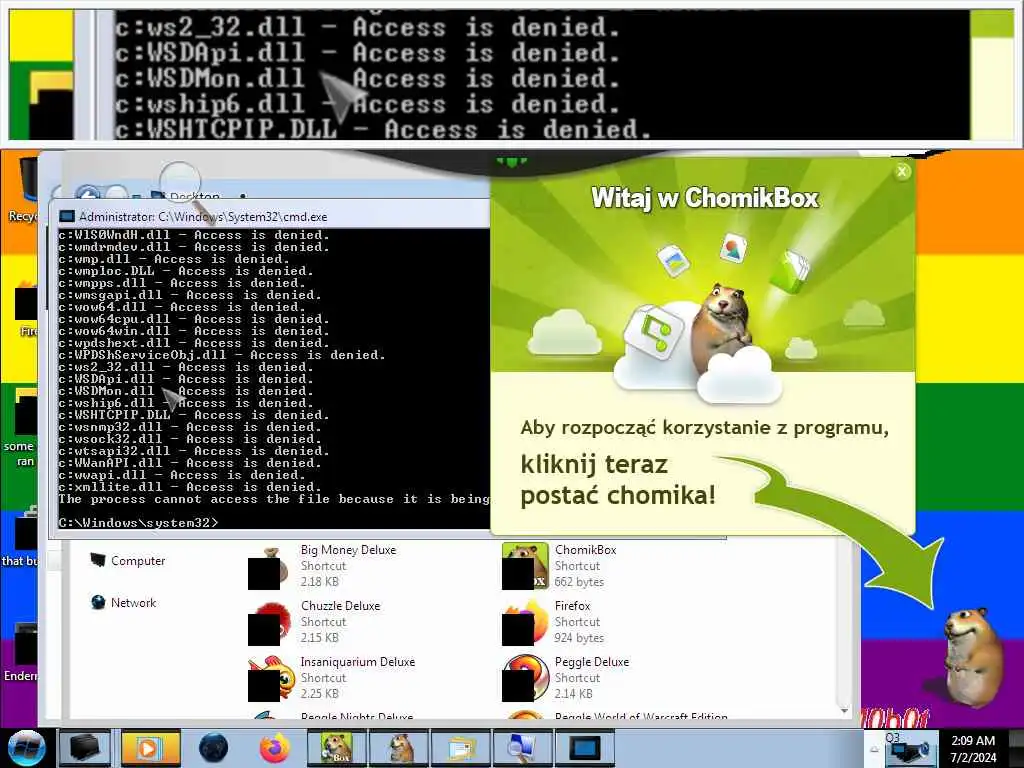Viewport: 1024px width, 768px height.
Task: Select the Peggle Deluxe shortcut icon
Action: [x=524, y=679]
